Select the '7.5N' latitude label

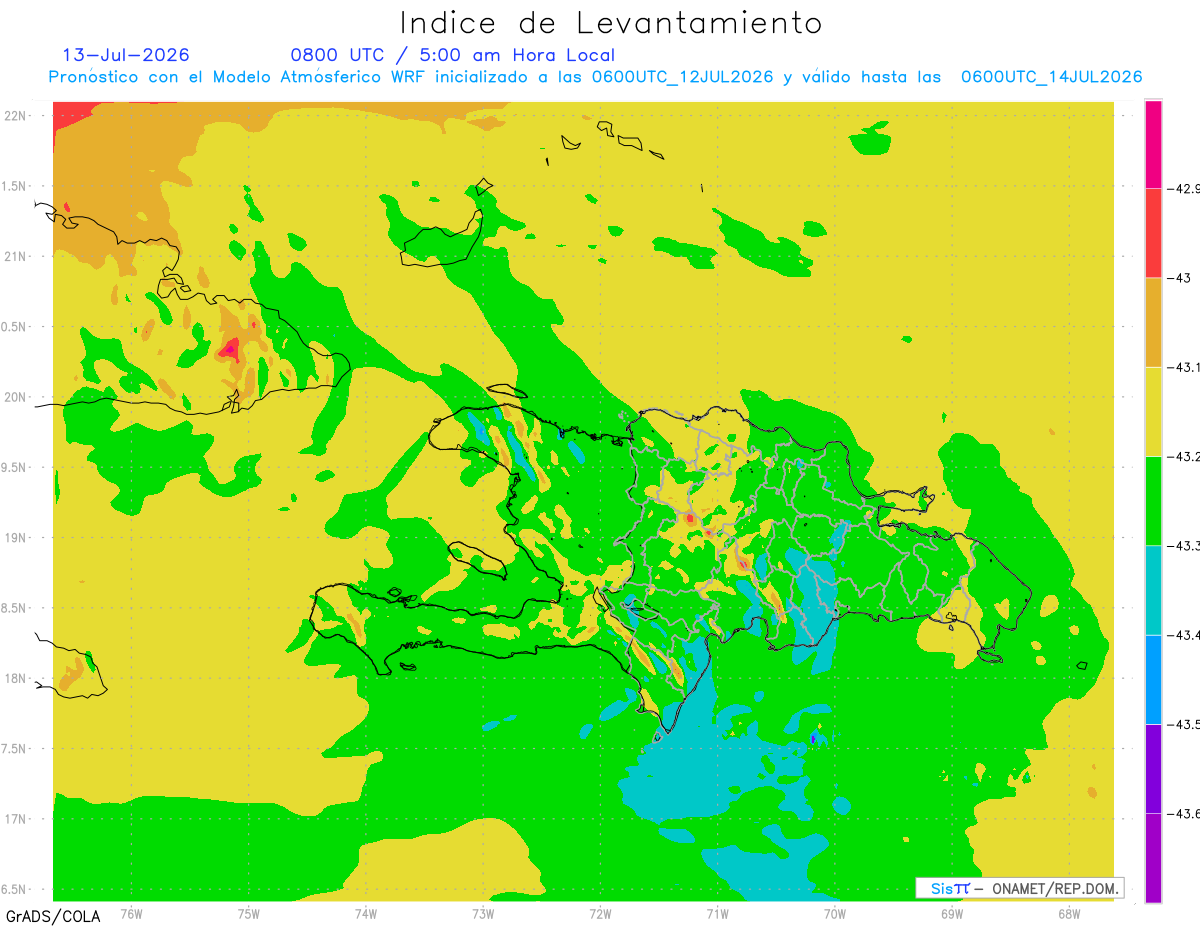tap(15, 749)
